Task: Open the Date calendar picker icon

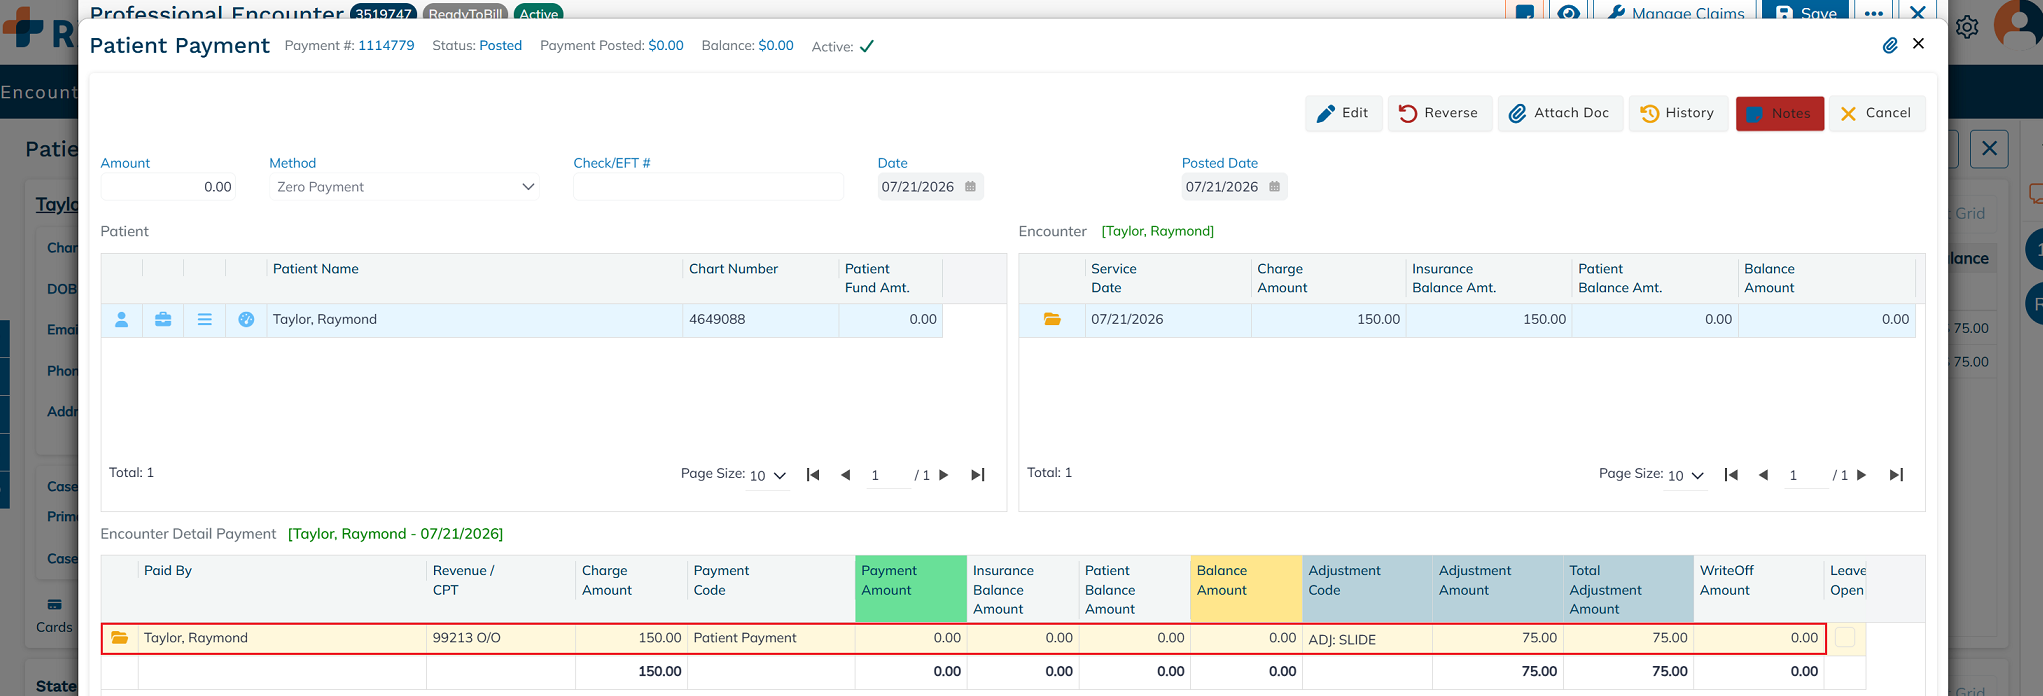Action: (x=970, y=187)
